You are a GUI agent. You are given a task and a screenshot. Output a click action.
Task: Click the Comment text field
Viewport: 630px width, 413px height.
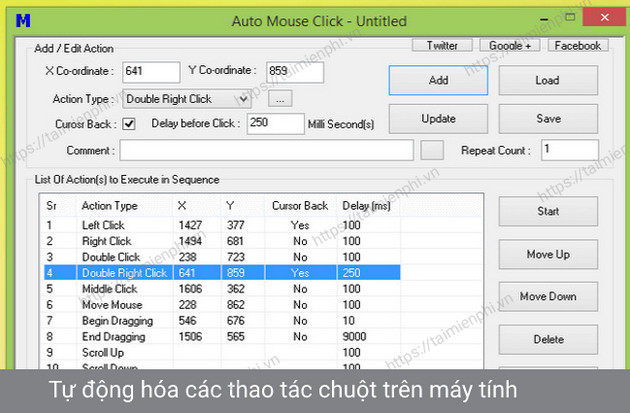pos(266,150)
